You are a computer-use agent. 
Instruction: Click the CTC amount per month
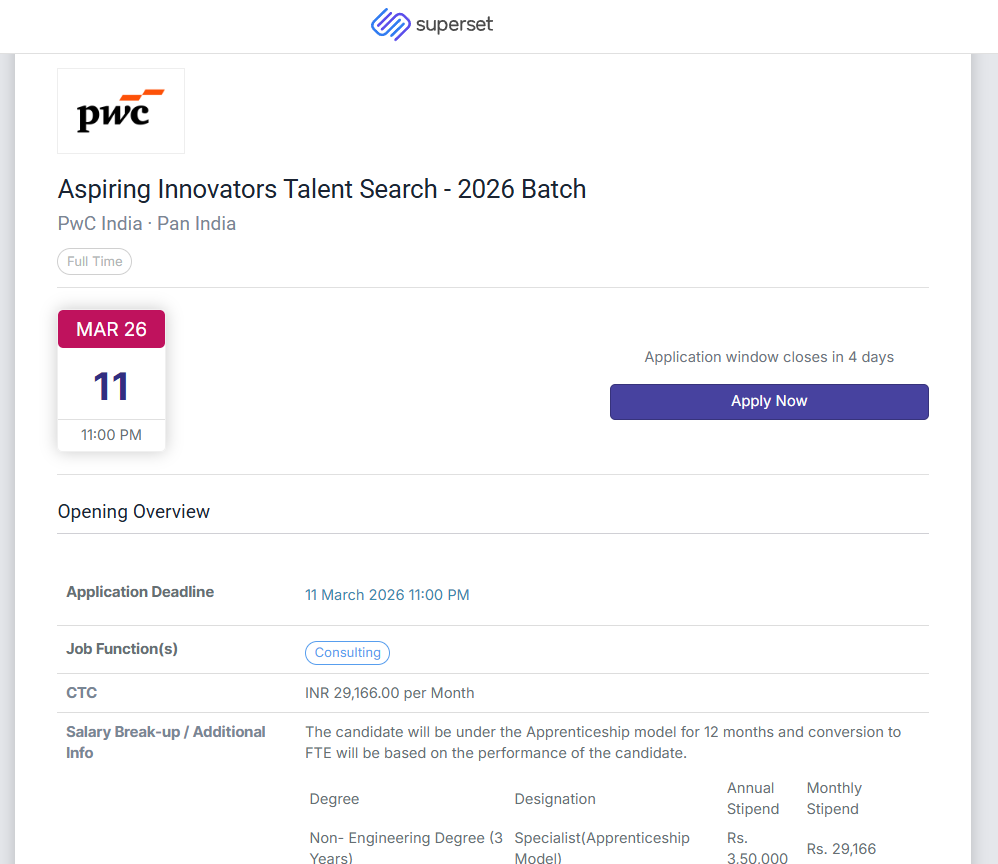tap(389, 693)
